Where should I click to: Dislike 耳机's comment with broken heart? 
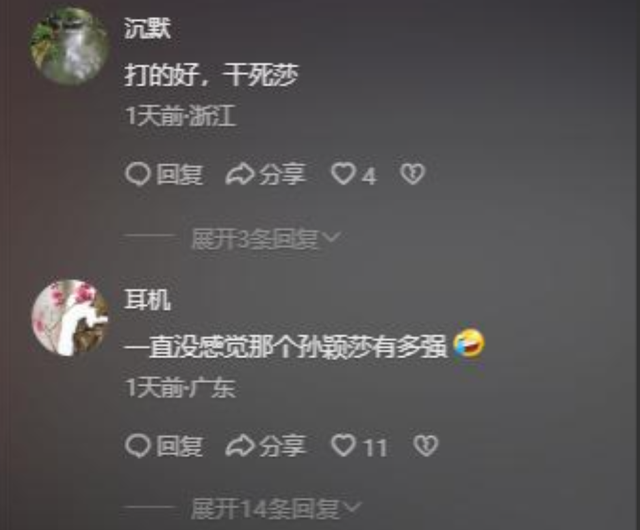click(426, 445)
